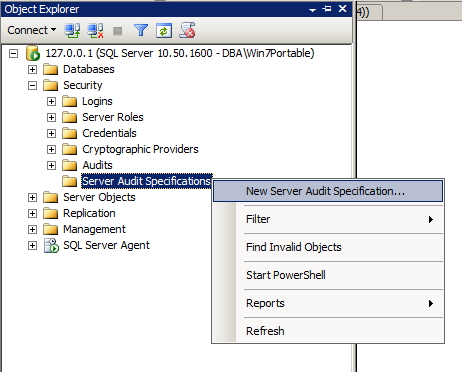The height and width of the screenshot is (372, 462).
Task: Select Start PowerShell menu entry
Action: [328, 275]
